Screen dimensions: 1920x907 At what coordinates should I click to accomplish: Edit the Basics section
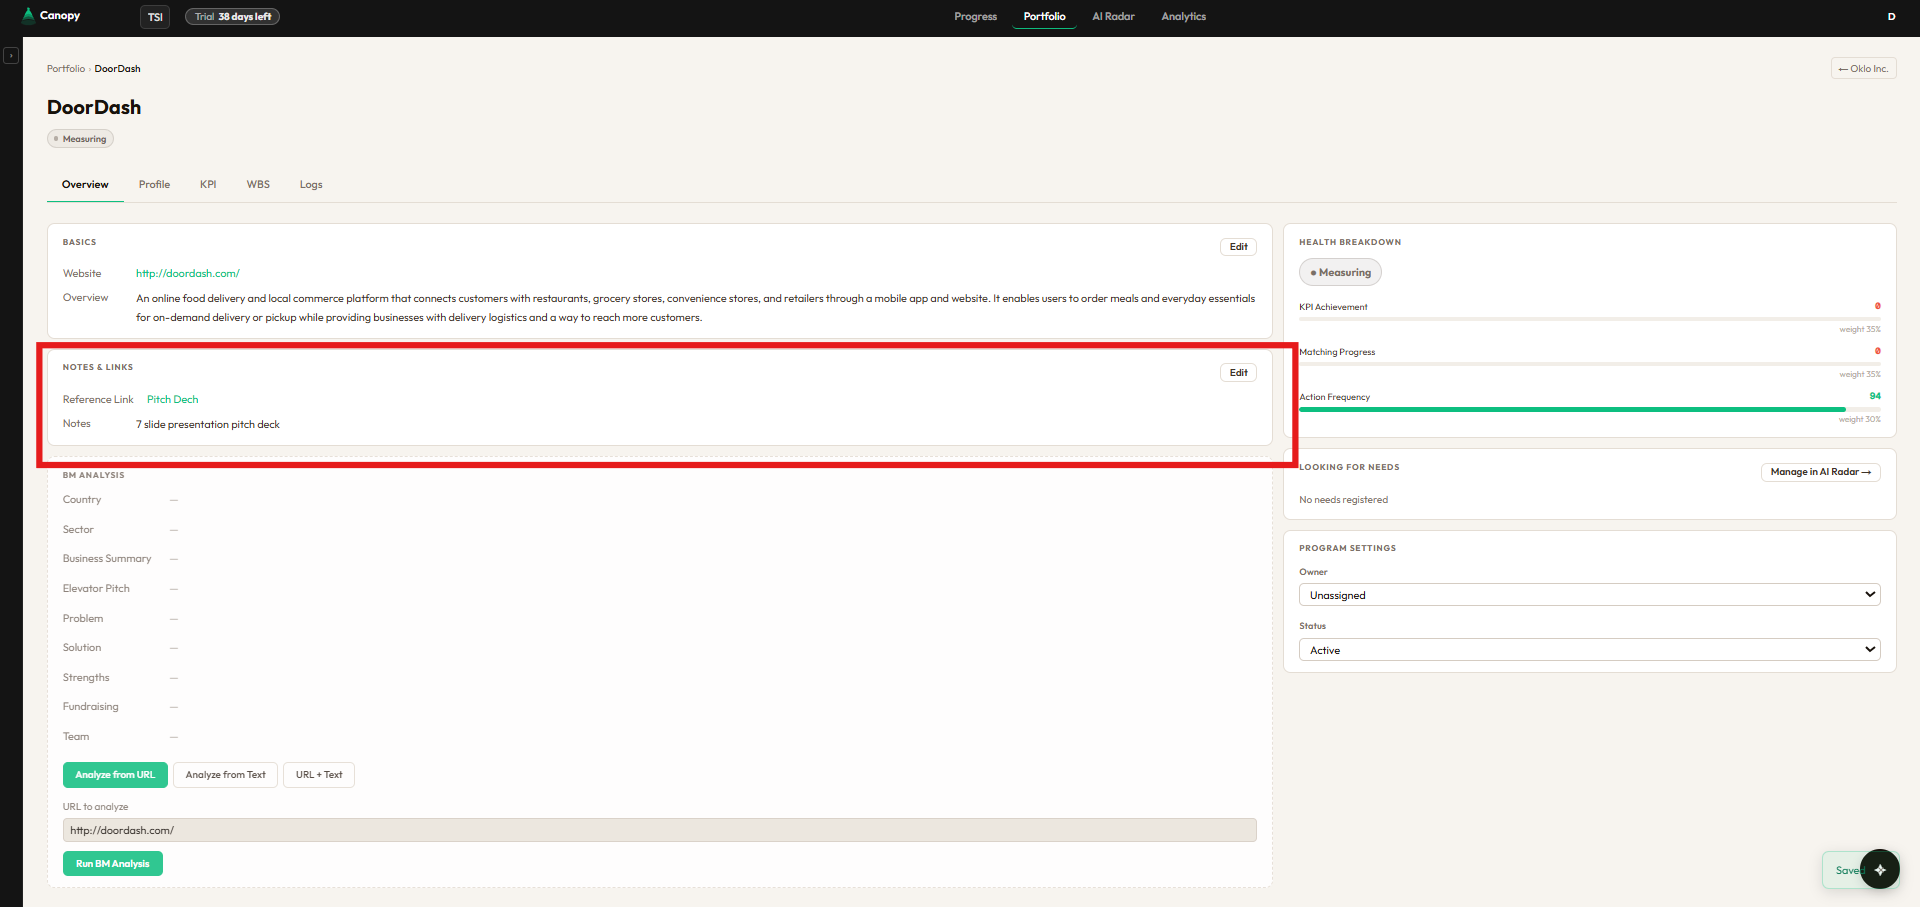point(1238,247)
